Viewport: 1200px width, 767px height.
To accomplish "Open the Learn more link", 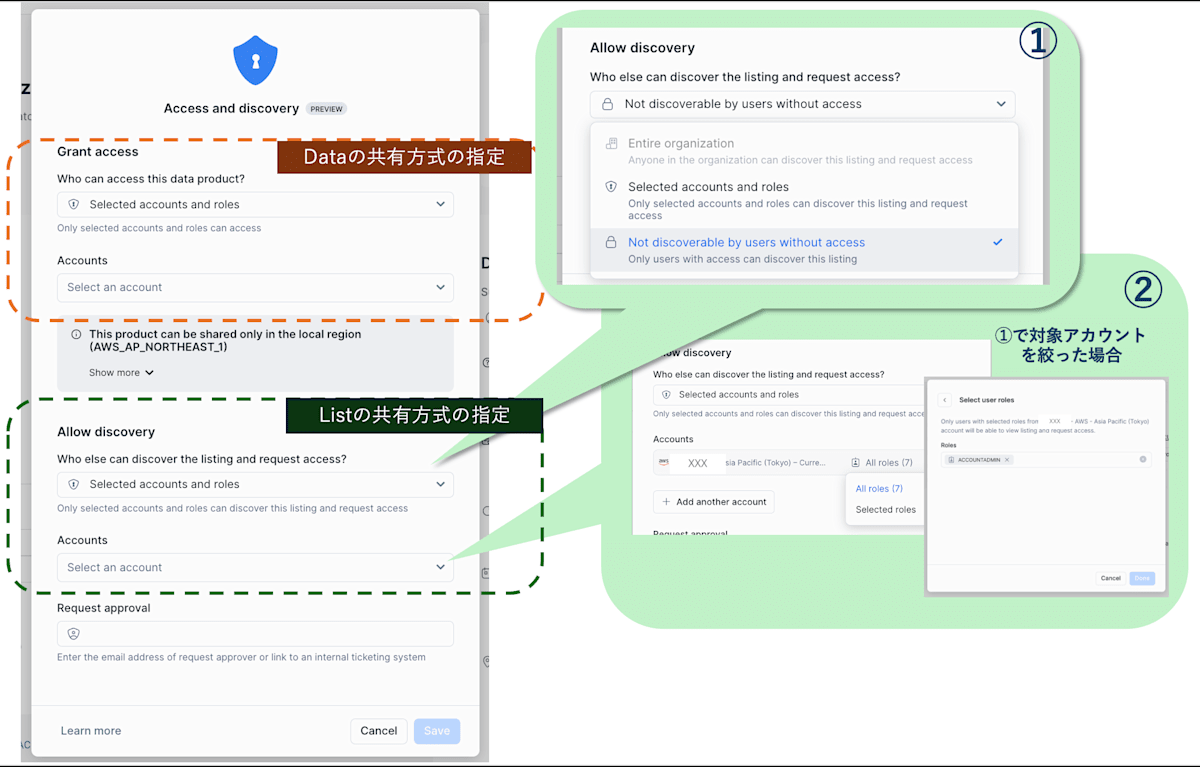I will pyautogui.click(x=91, y=731).
